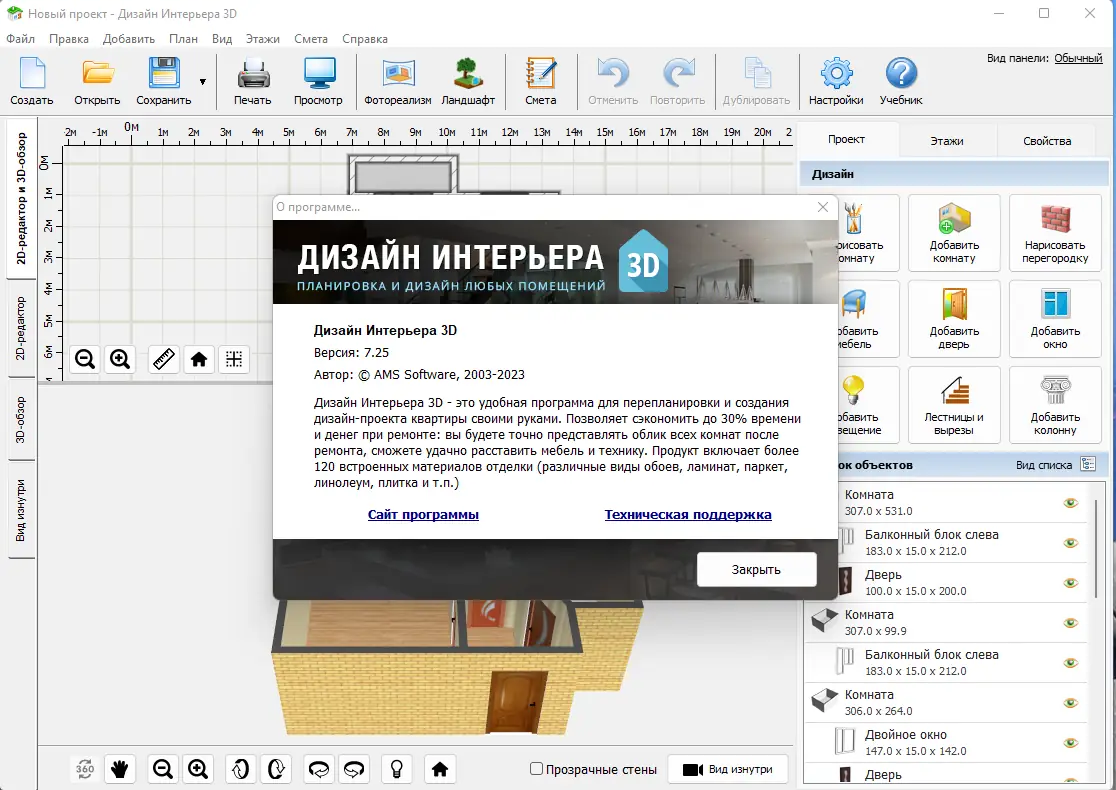The height and width of the screenshot is (790, 1116).
Task: Open the Ландшафт landscape tool
Action: pos(467,81)
